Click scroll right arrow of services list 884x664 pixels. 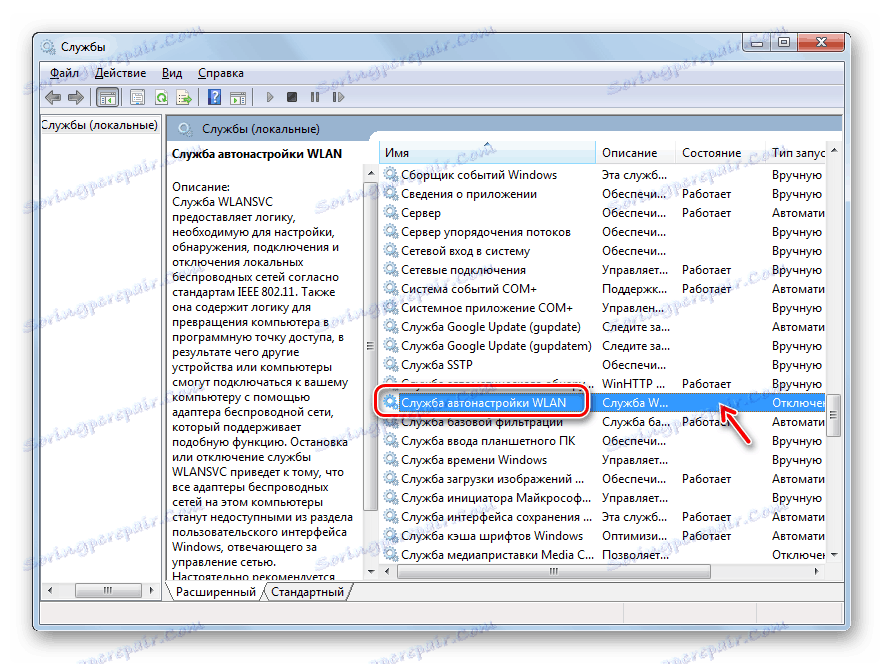click(x=817, y=572)
